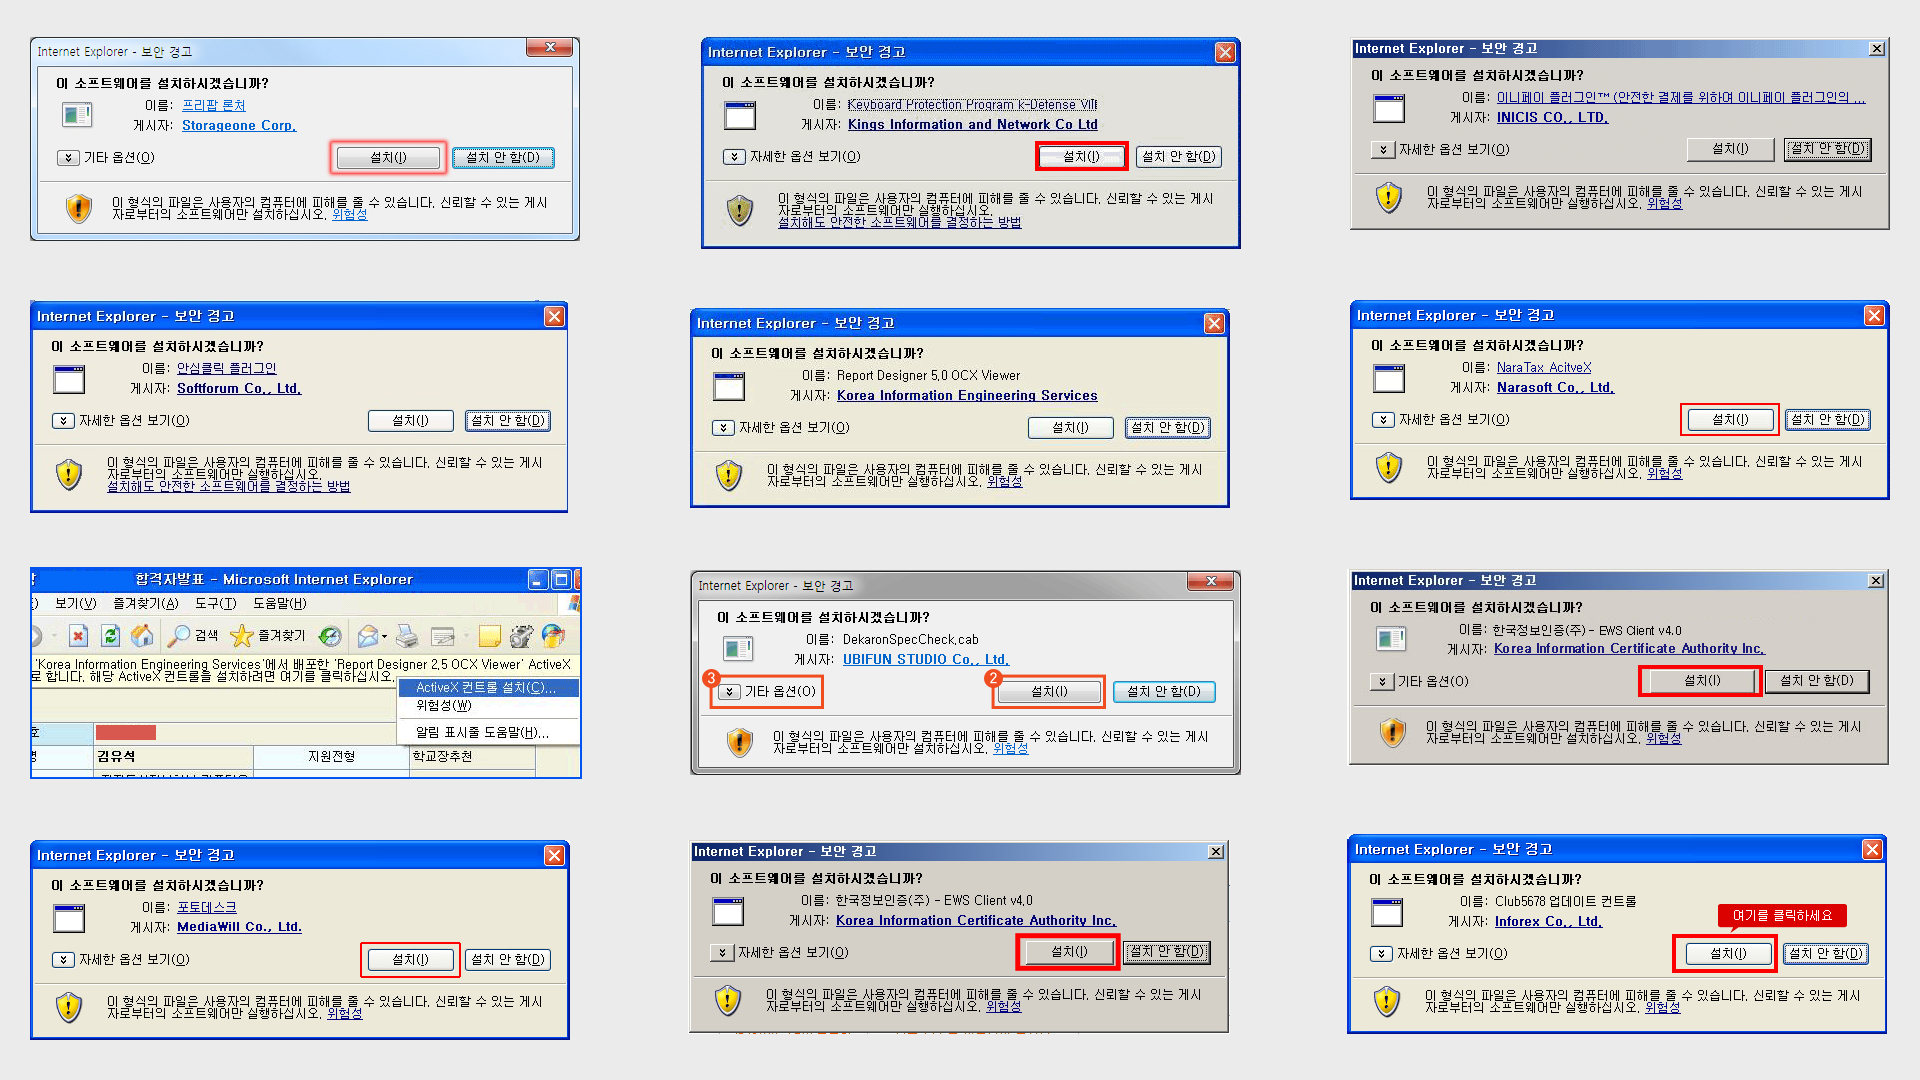This screenshot has height=1080, width=1920.
Task: Click the red redacted box in table
Action: pos(125,733)
